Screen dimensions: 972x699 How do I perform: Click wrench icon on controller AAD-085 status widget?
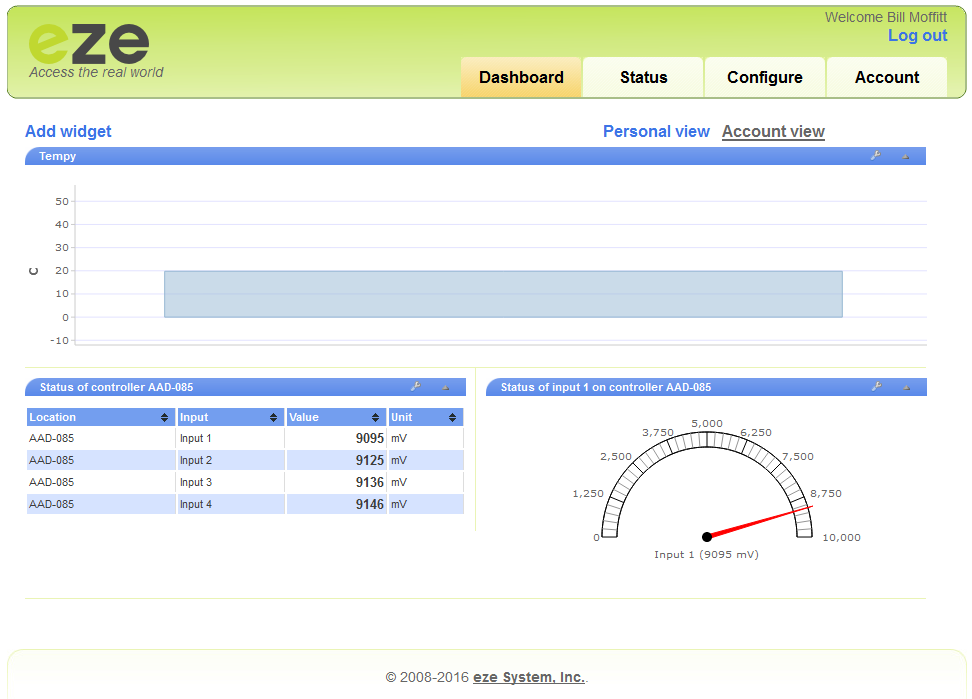415,387
